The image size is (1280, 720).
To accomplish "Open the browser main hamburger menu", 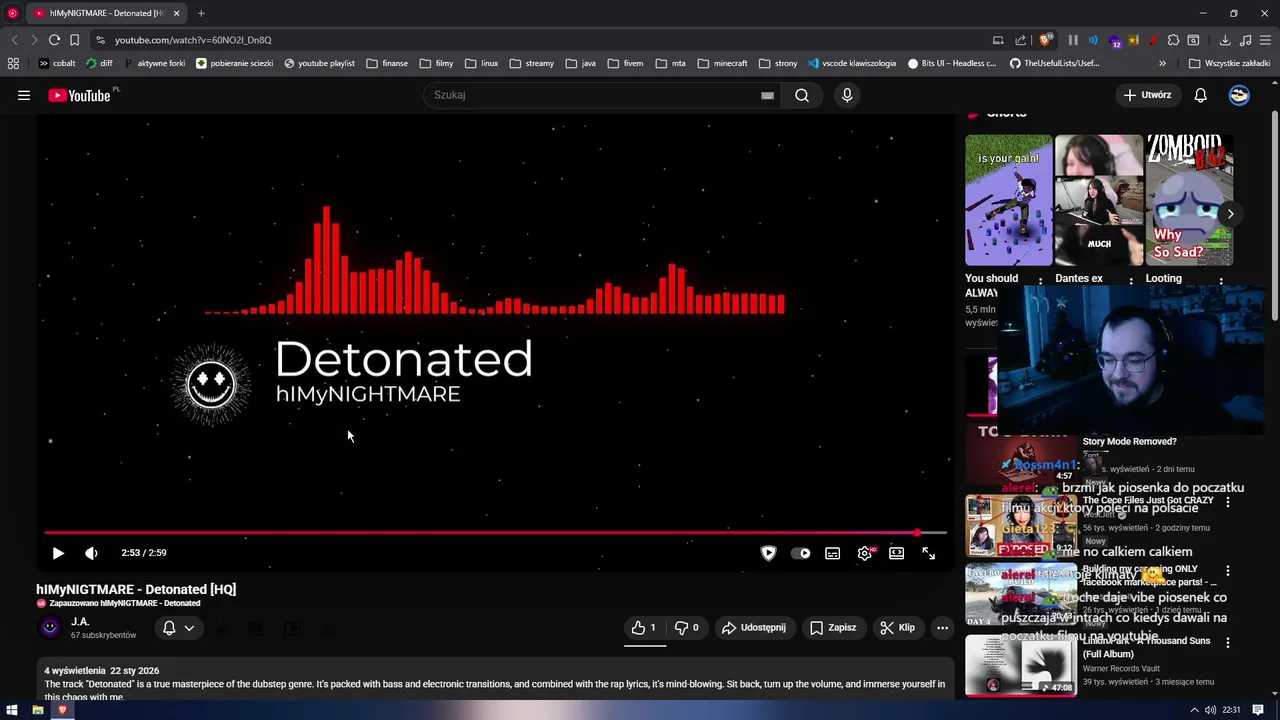I will [x=1265, y=40].
